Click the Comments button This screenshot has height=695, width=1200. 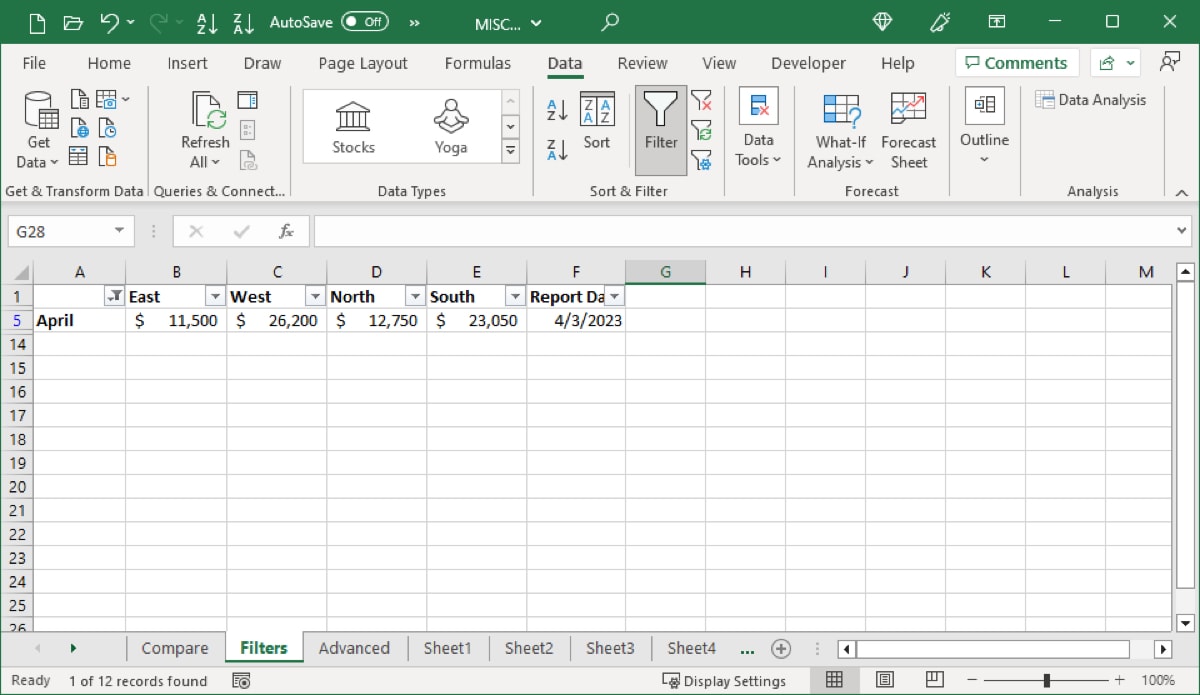(x=1016, y=62)
